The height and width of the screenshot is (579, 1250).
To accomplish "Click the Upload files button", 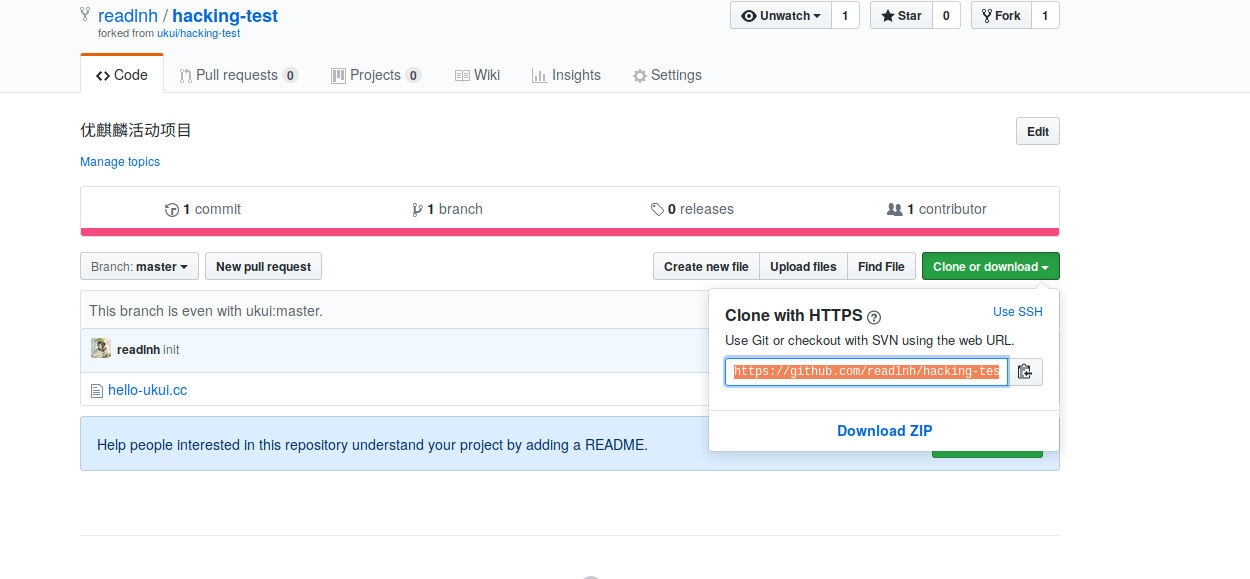I will (803, 267).
